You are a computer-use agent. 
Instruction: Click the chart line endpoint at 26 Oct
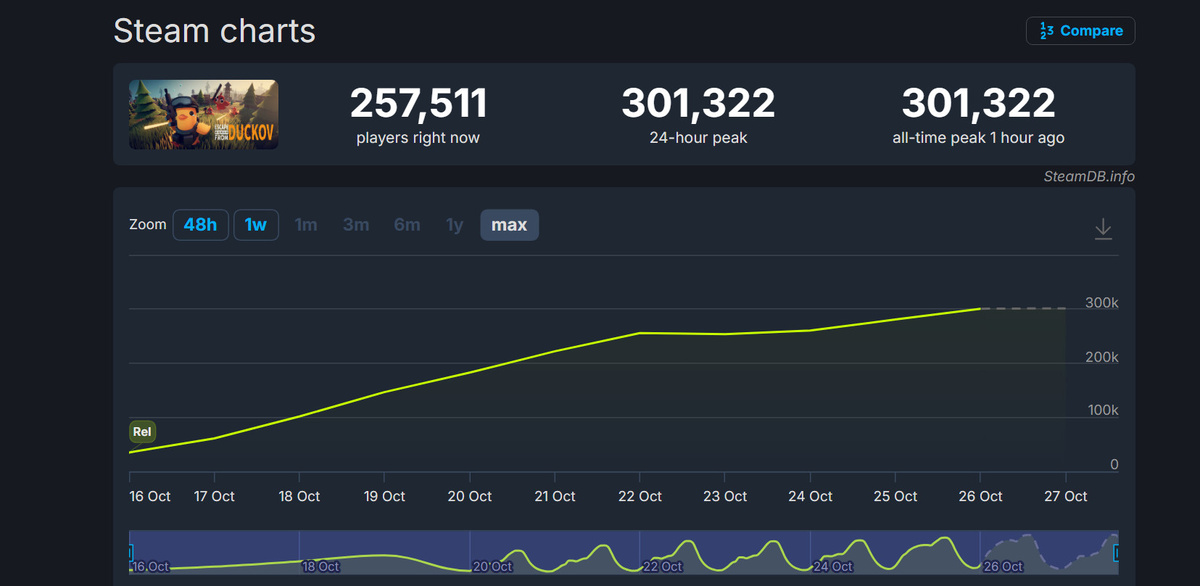[981, 309]
